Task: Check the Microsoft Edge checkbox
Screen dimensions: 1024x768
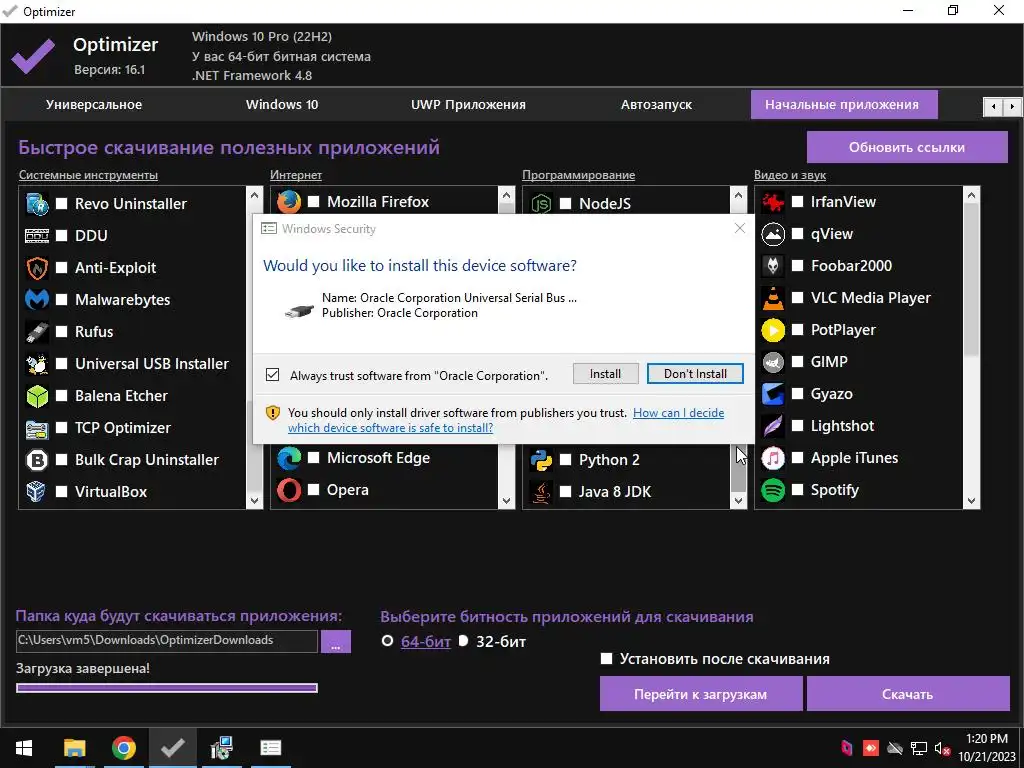Action: coord(314,458)
